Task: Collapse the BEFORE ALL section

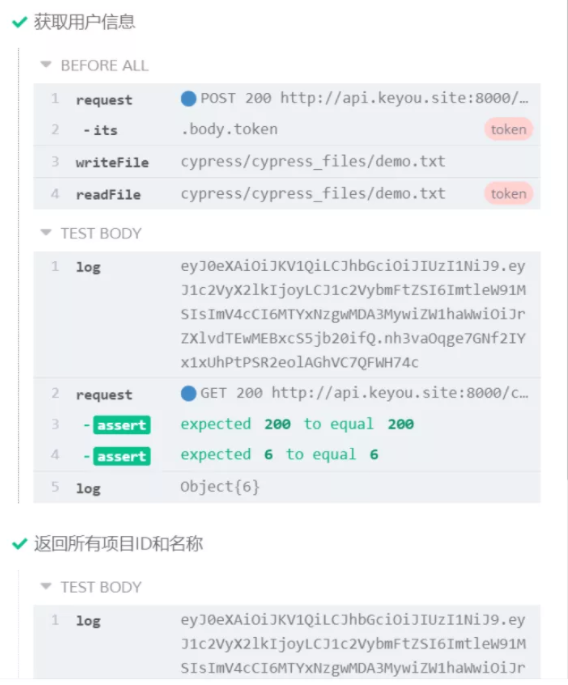Action: point(46,65)
